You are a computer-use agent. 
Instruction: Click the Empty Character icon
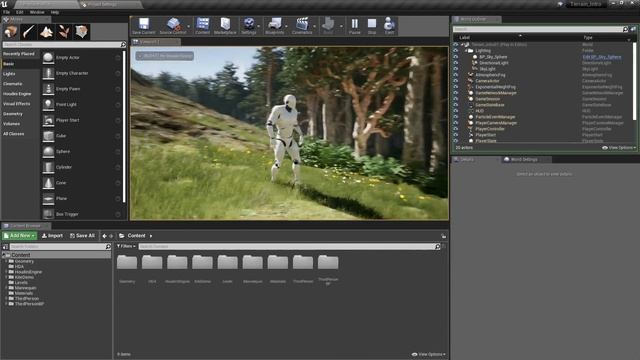(x=48, y=73)
